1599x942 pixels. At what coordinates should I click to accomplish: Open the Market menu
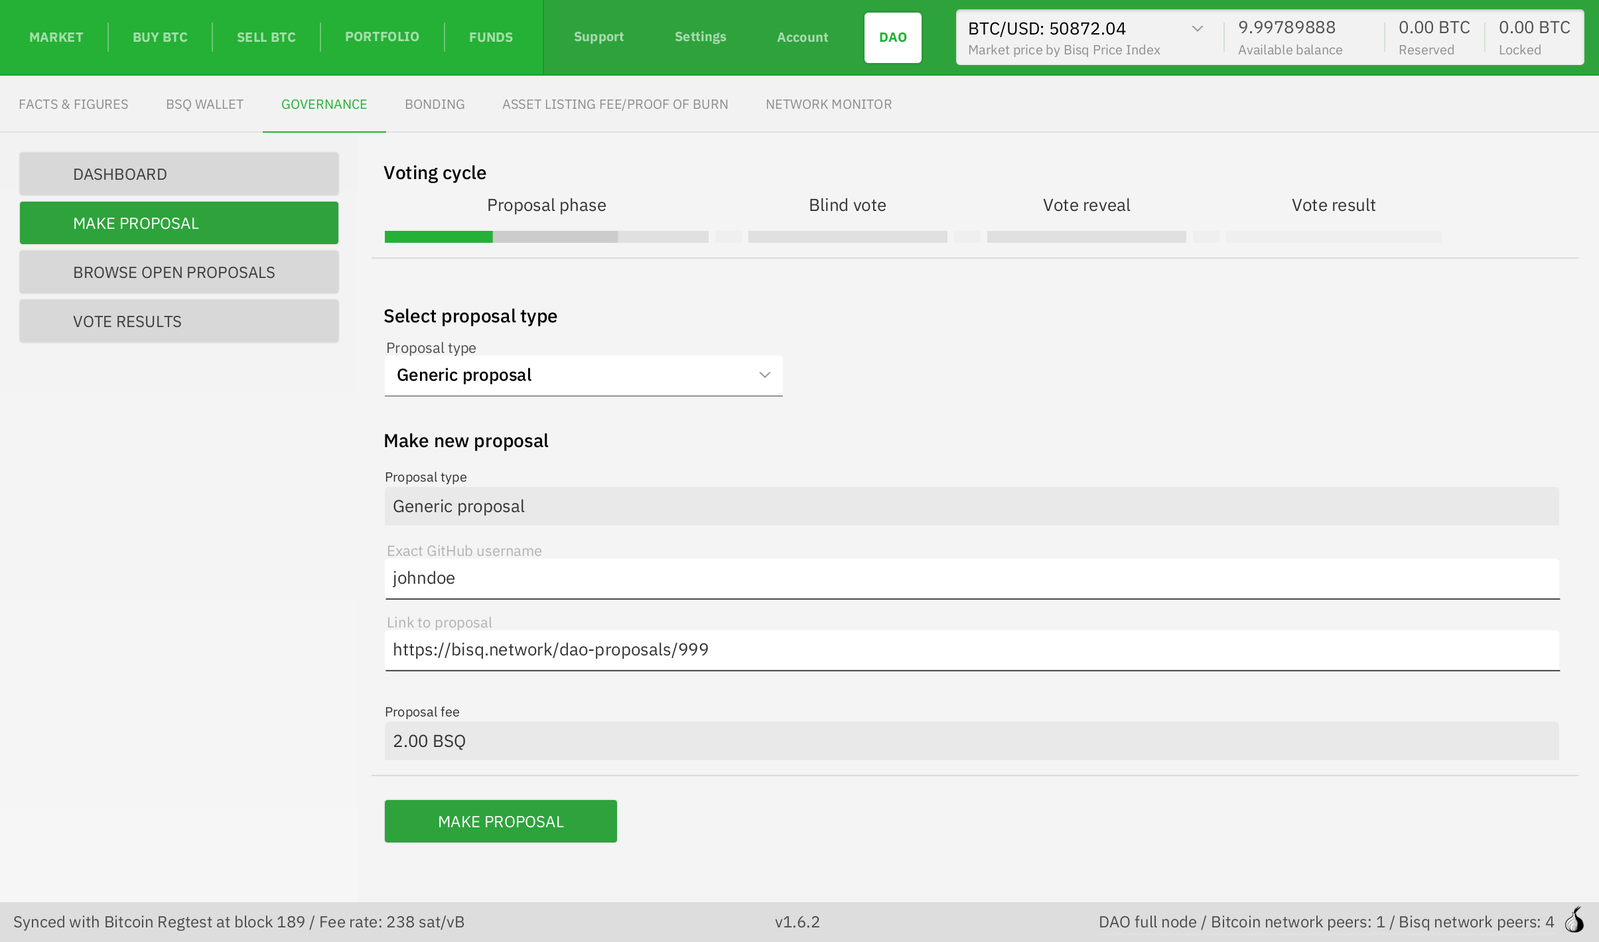coord(56,37)
